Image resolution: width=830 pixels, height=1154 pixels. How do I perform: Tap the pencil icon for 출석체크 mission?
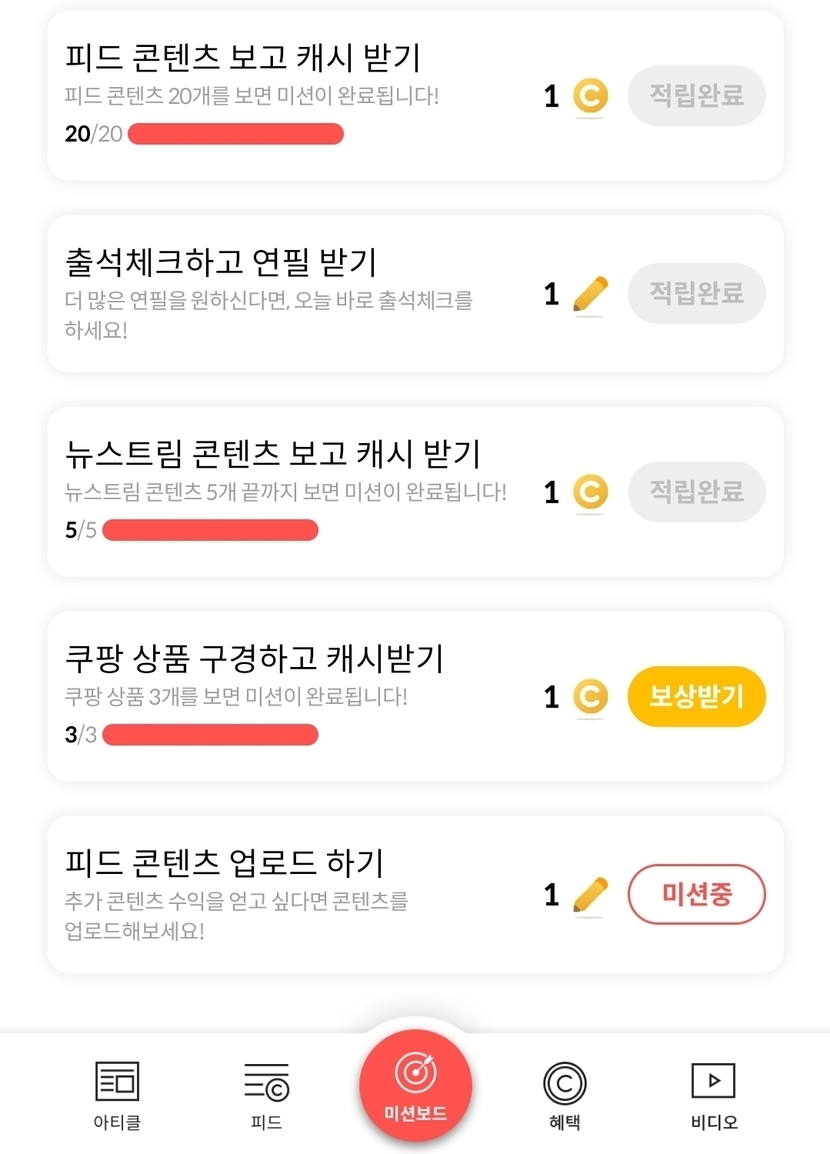[x=590, y=294]
